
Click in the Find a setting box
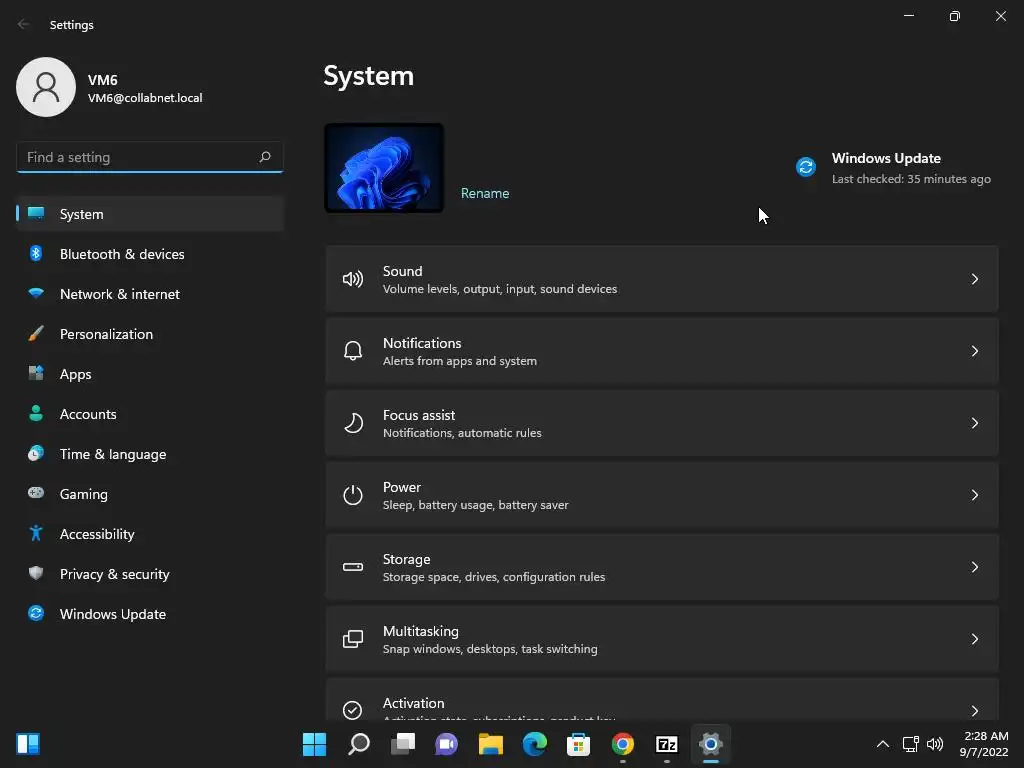(150, 157)
